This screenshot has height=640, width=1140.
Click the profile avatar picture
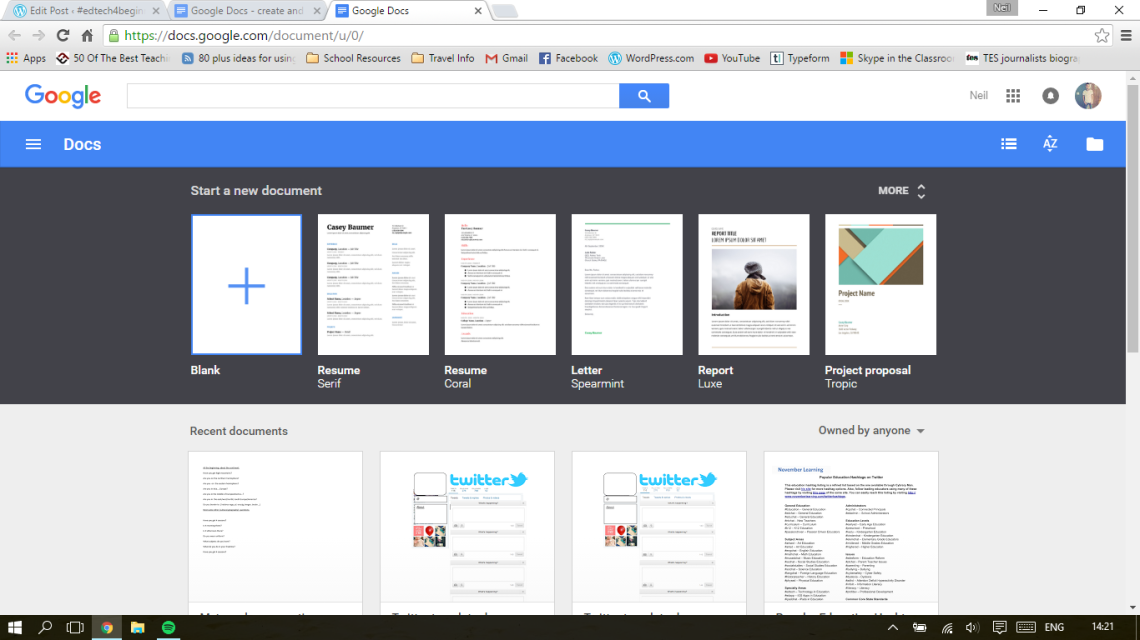1090,95
